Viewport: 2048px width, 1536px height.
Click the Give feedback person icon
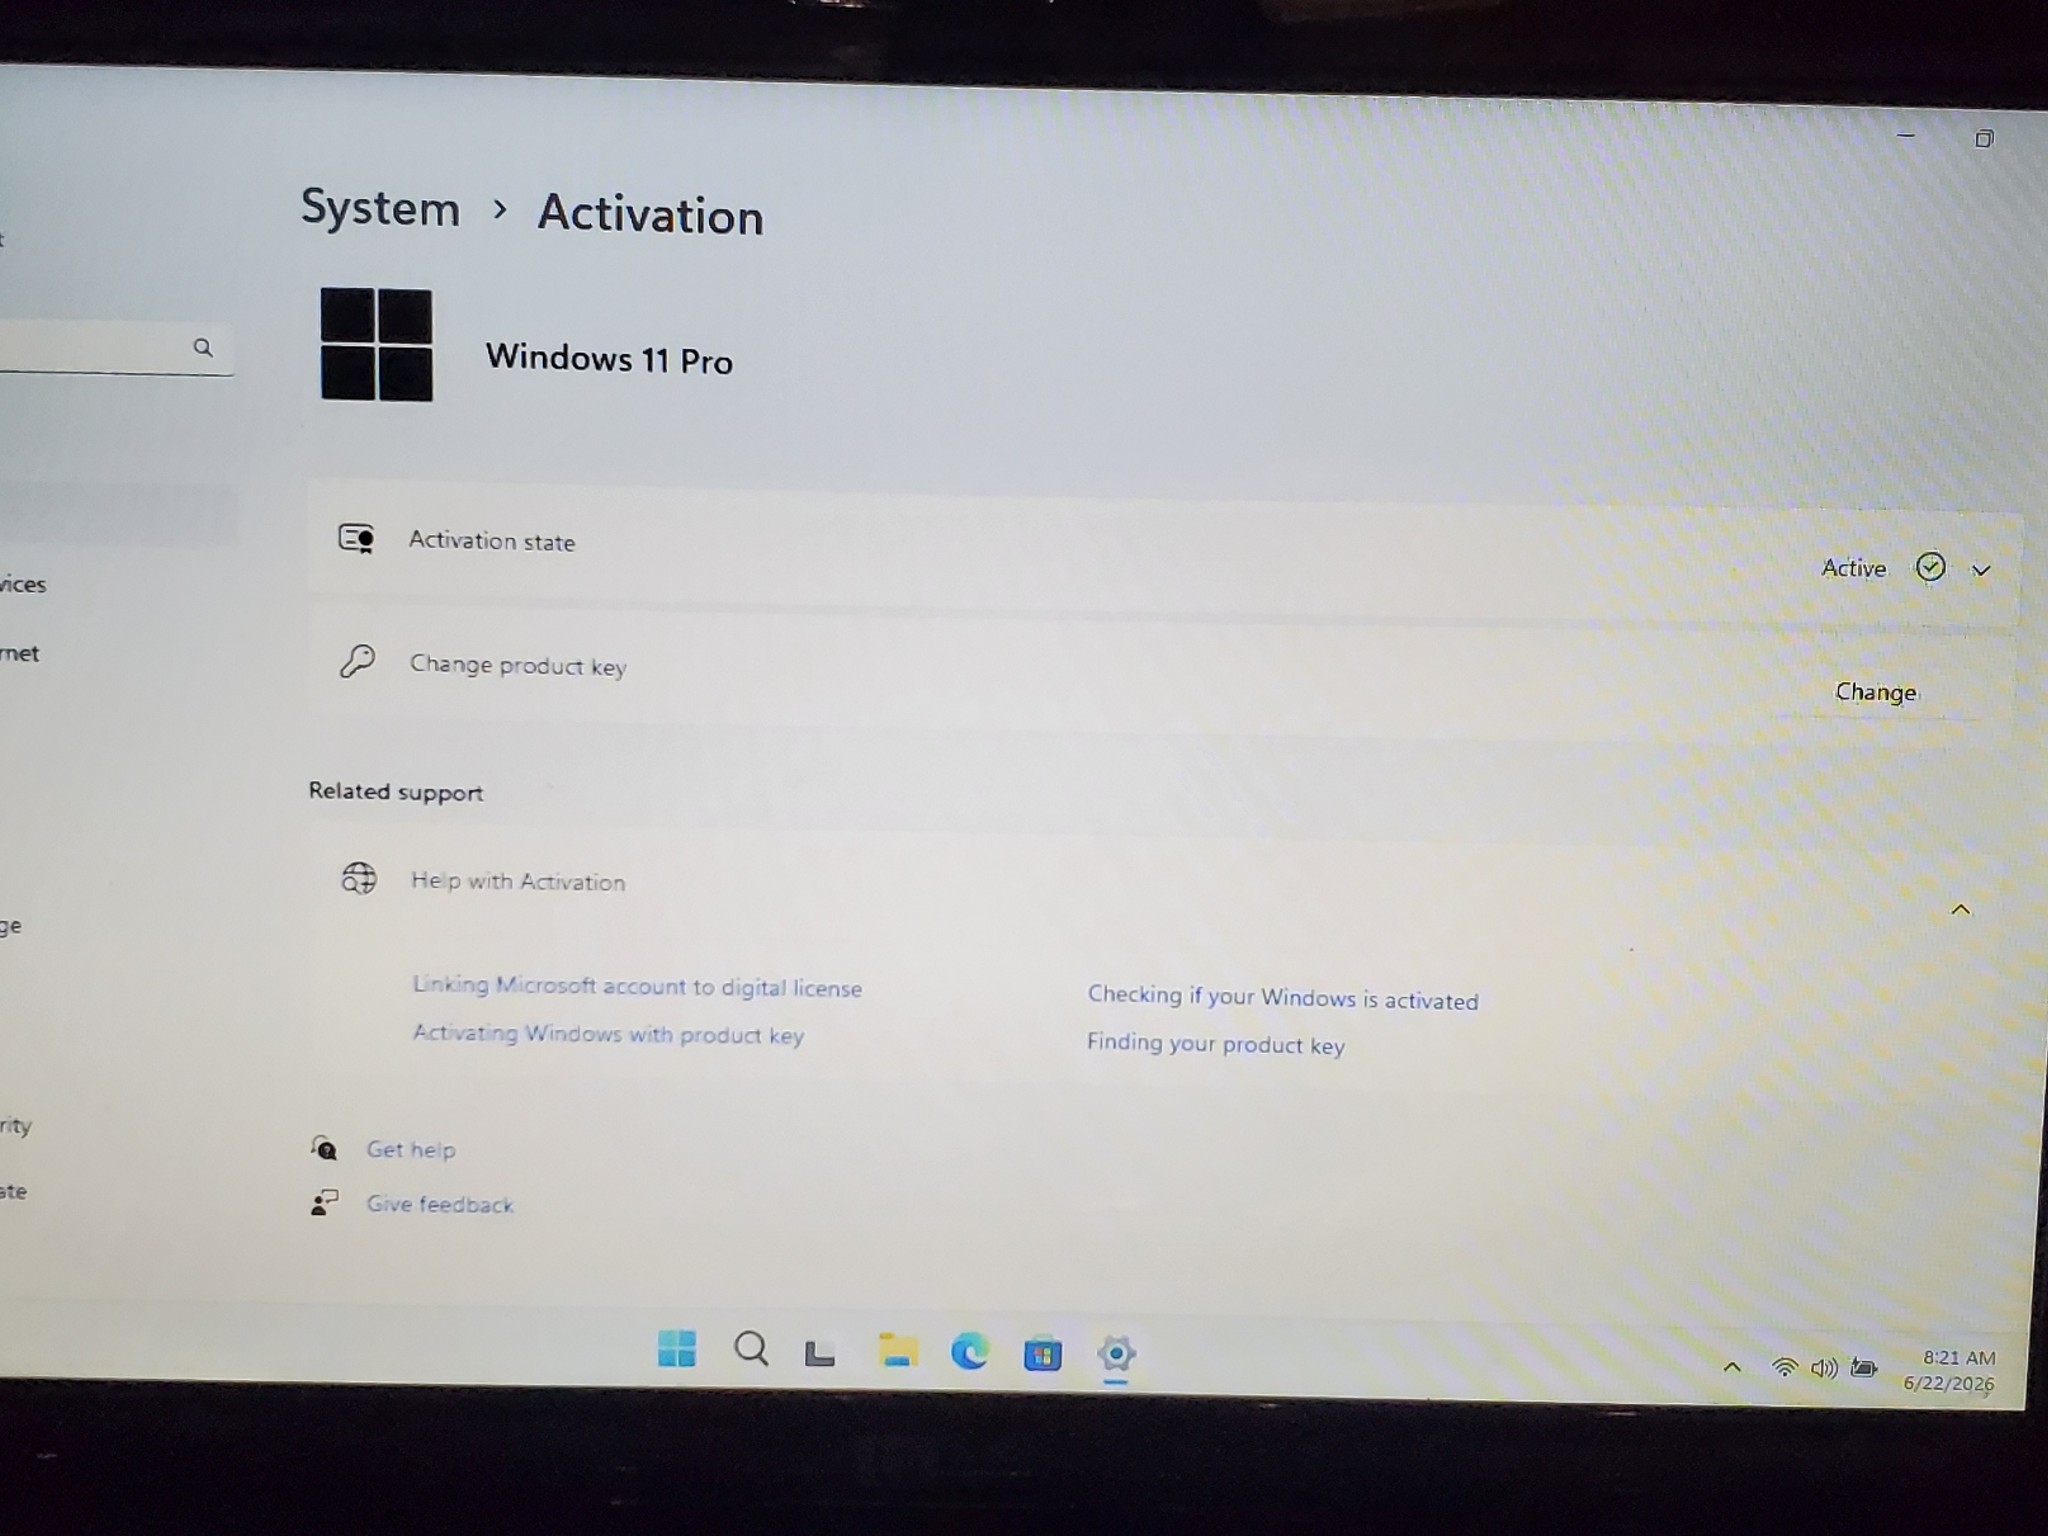click(324, 1202)
